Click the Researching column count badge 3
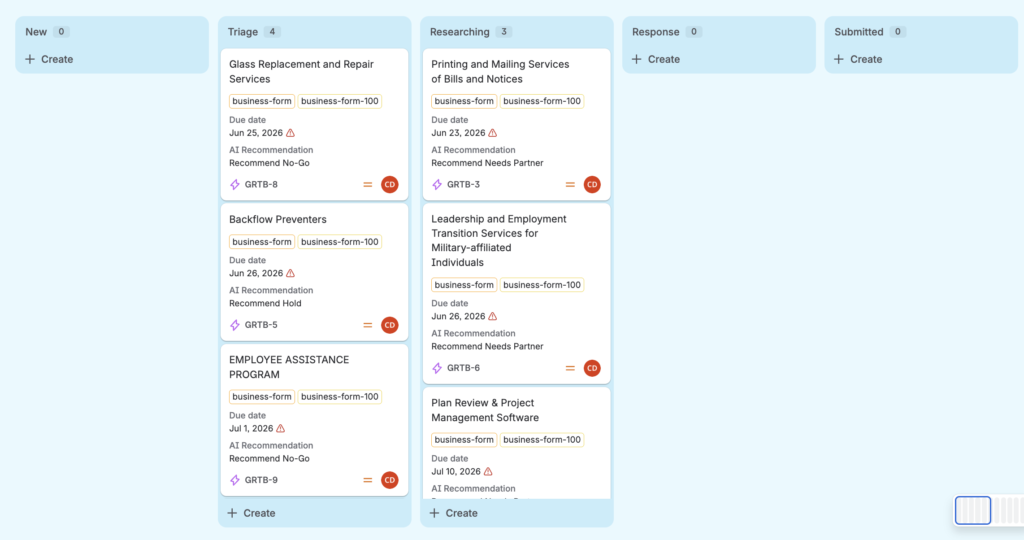 point(504,31)
